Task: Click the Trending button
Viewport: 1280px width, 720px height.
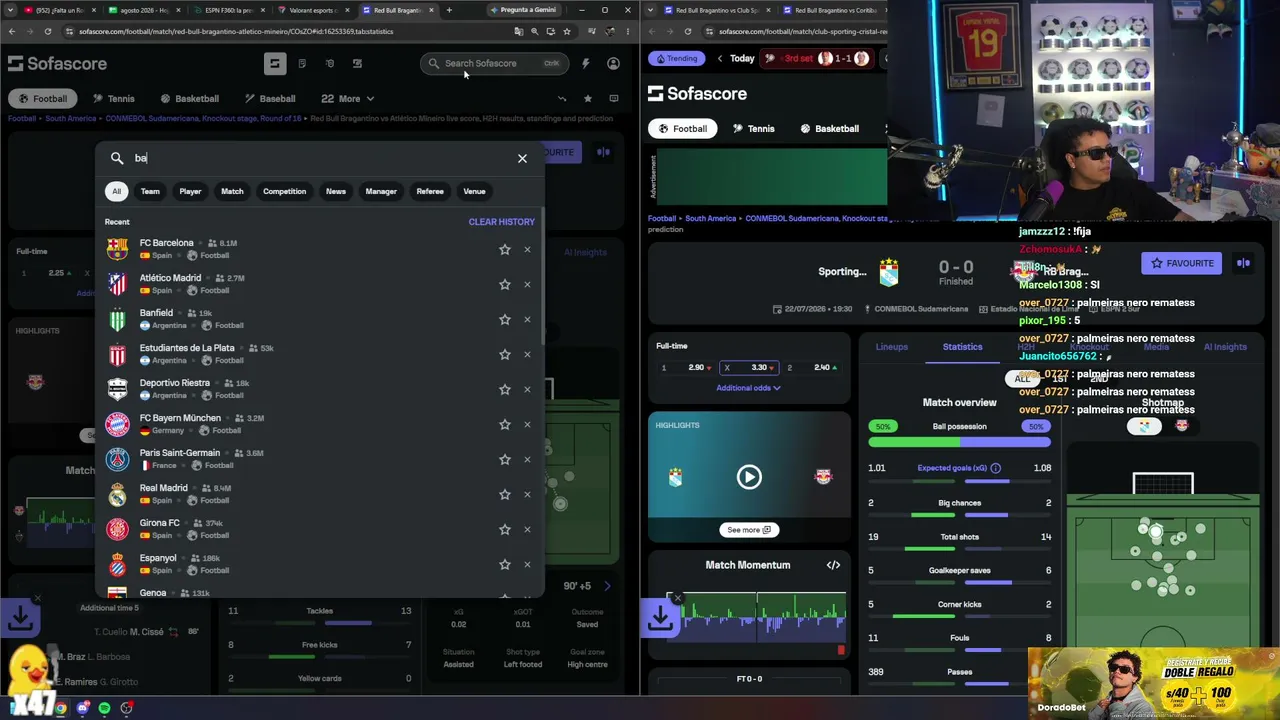Action: click(676, 58)
